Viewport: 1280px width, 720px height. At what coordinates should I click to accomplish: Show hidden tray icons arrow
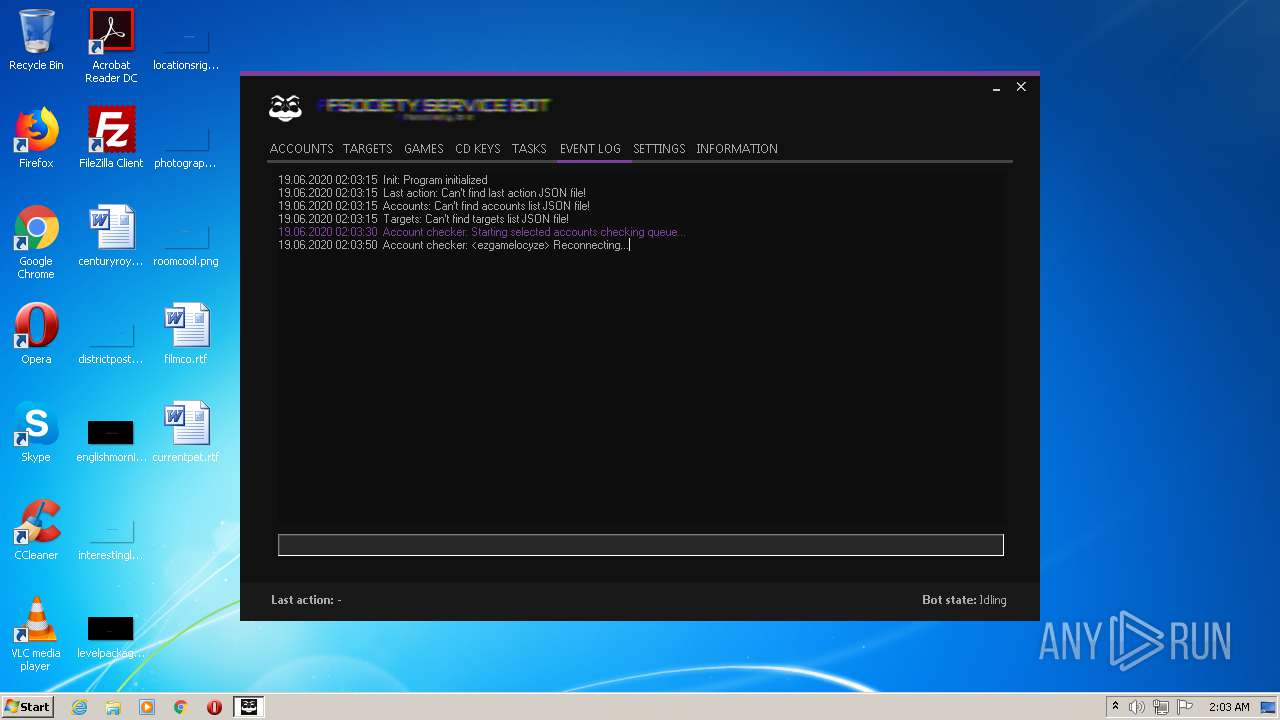coord(1115,707)
